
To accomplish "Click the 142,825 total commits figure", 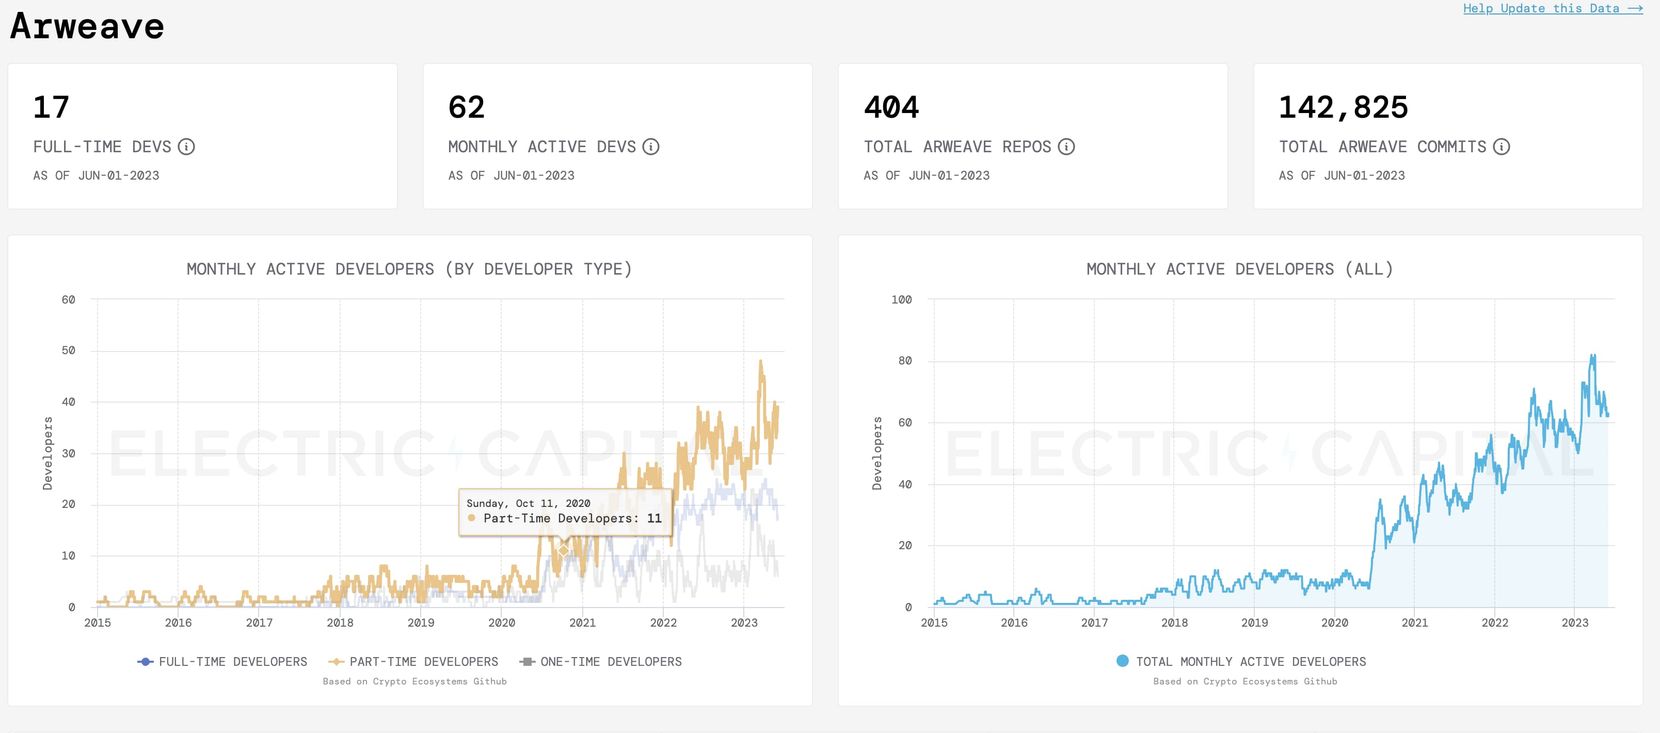I will click(1343, 107).
